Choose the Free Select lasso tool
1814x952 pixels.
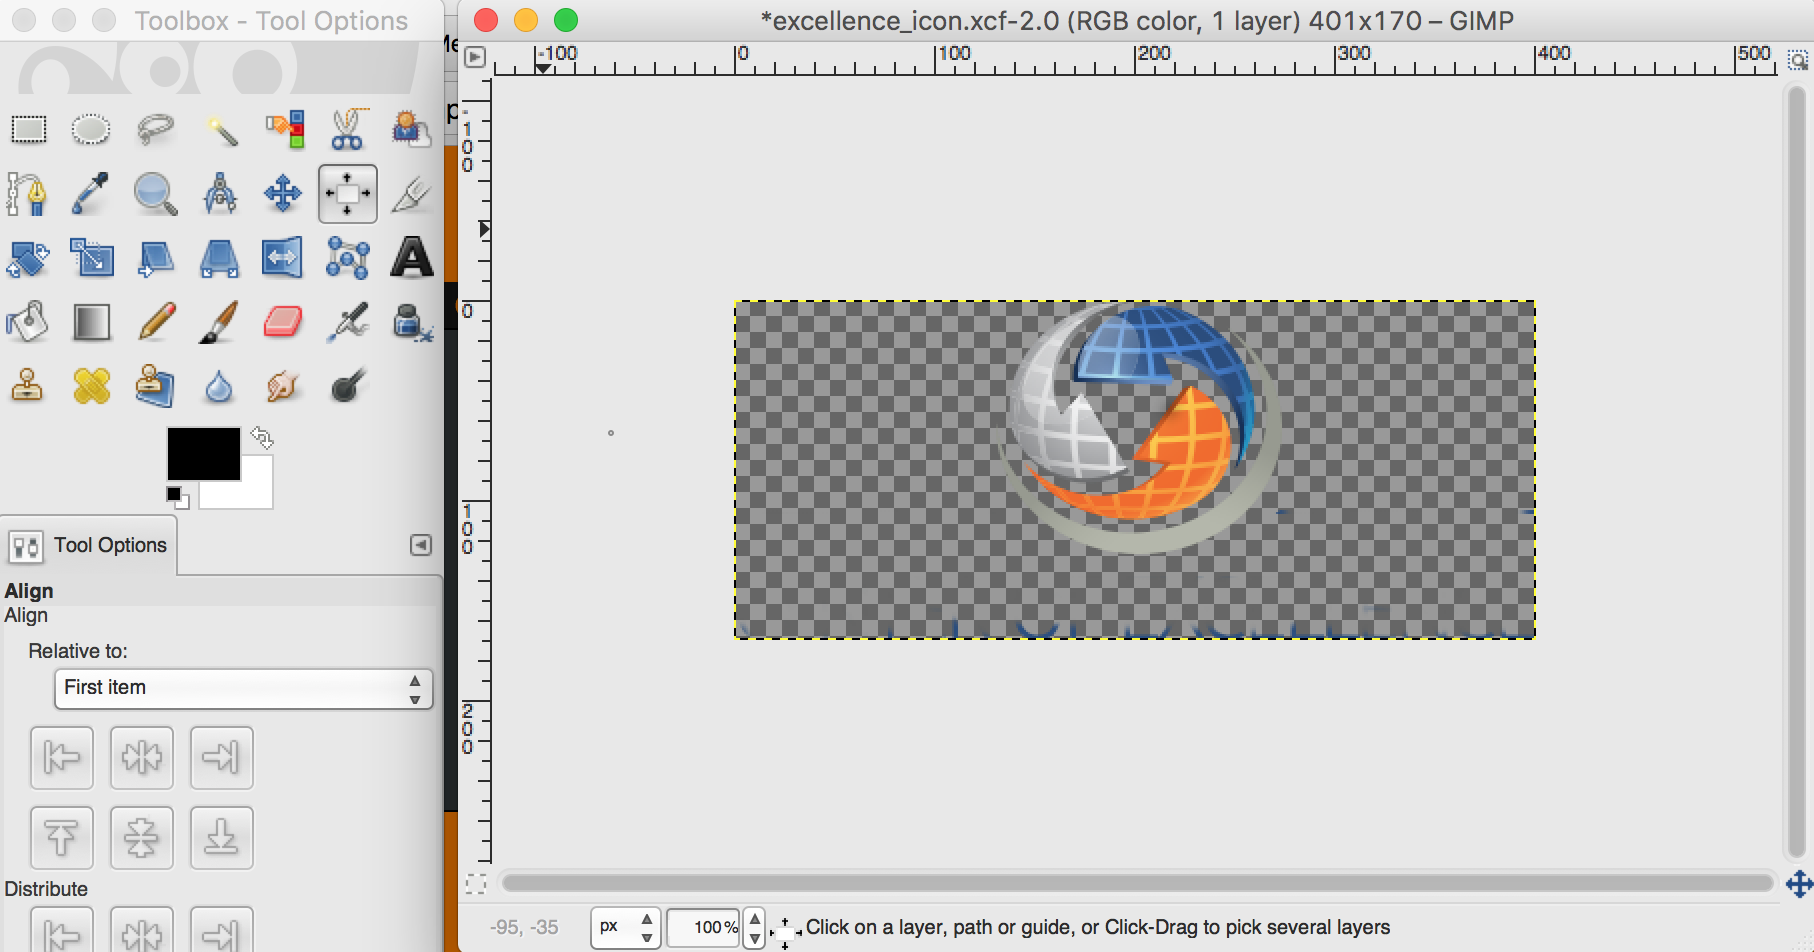click(155, 129)
